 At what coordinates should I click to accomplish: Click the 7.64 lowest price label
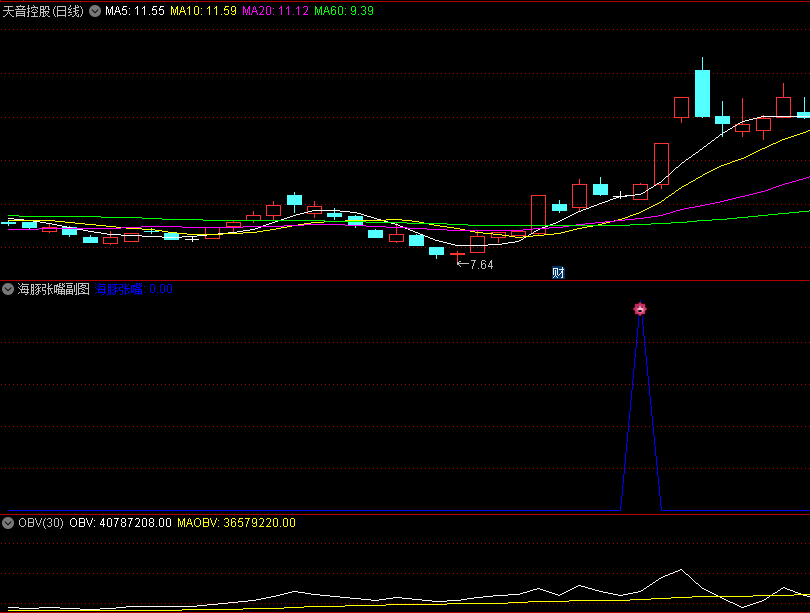coord(481,264)
